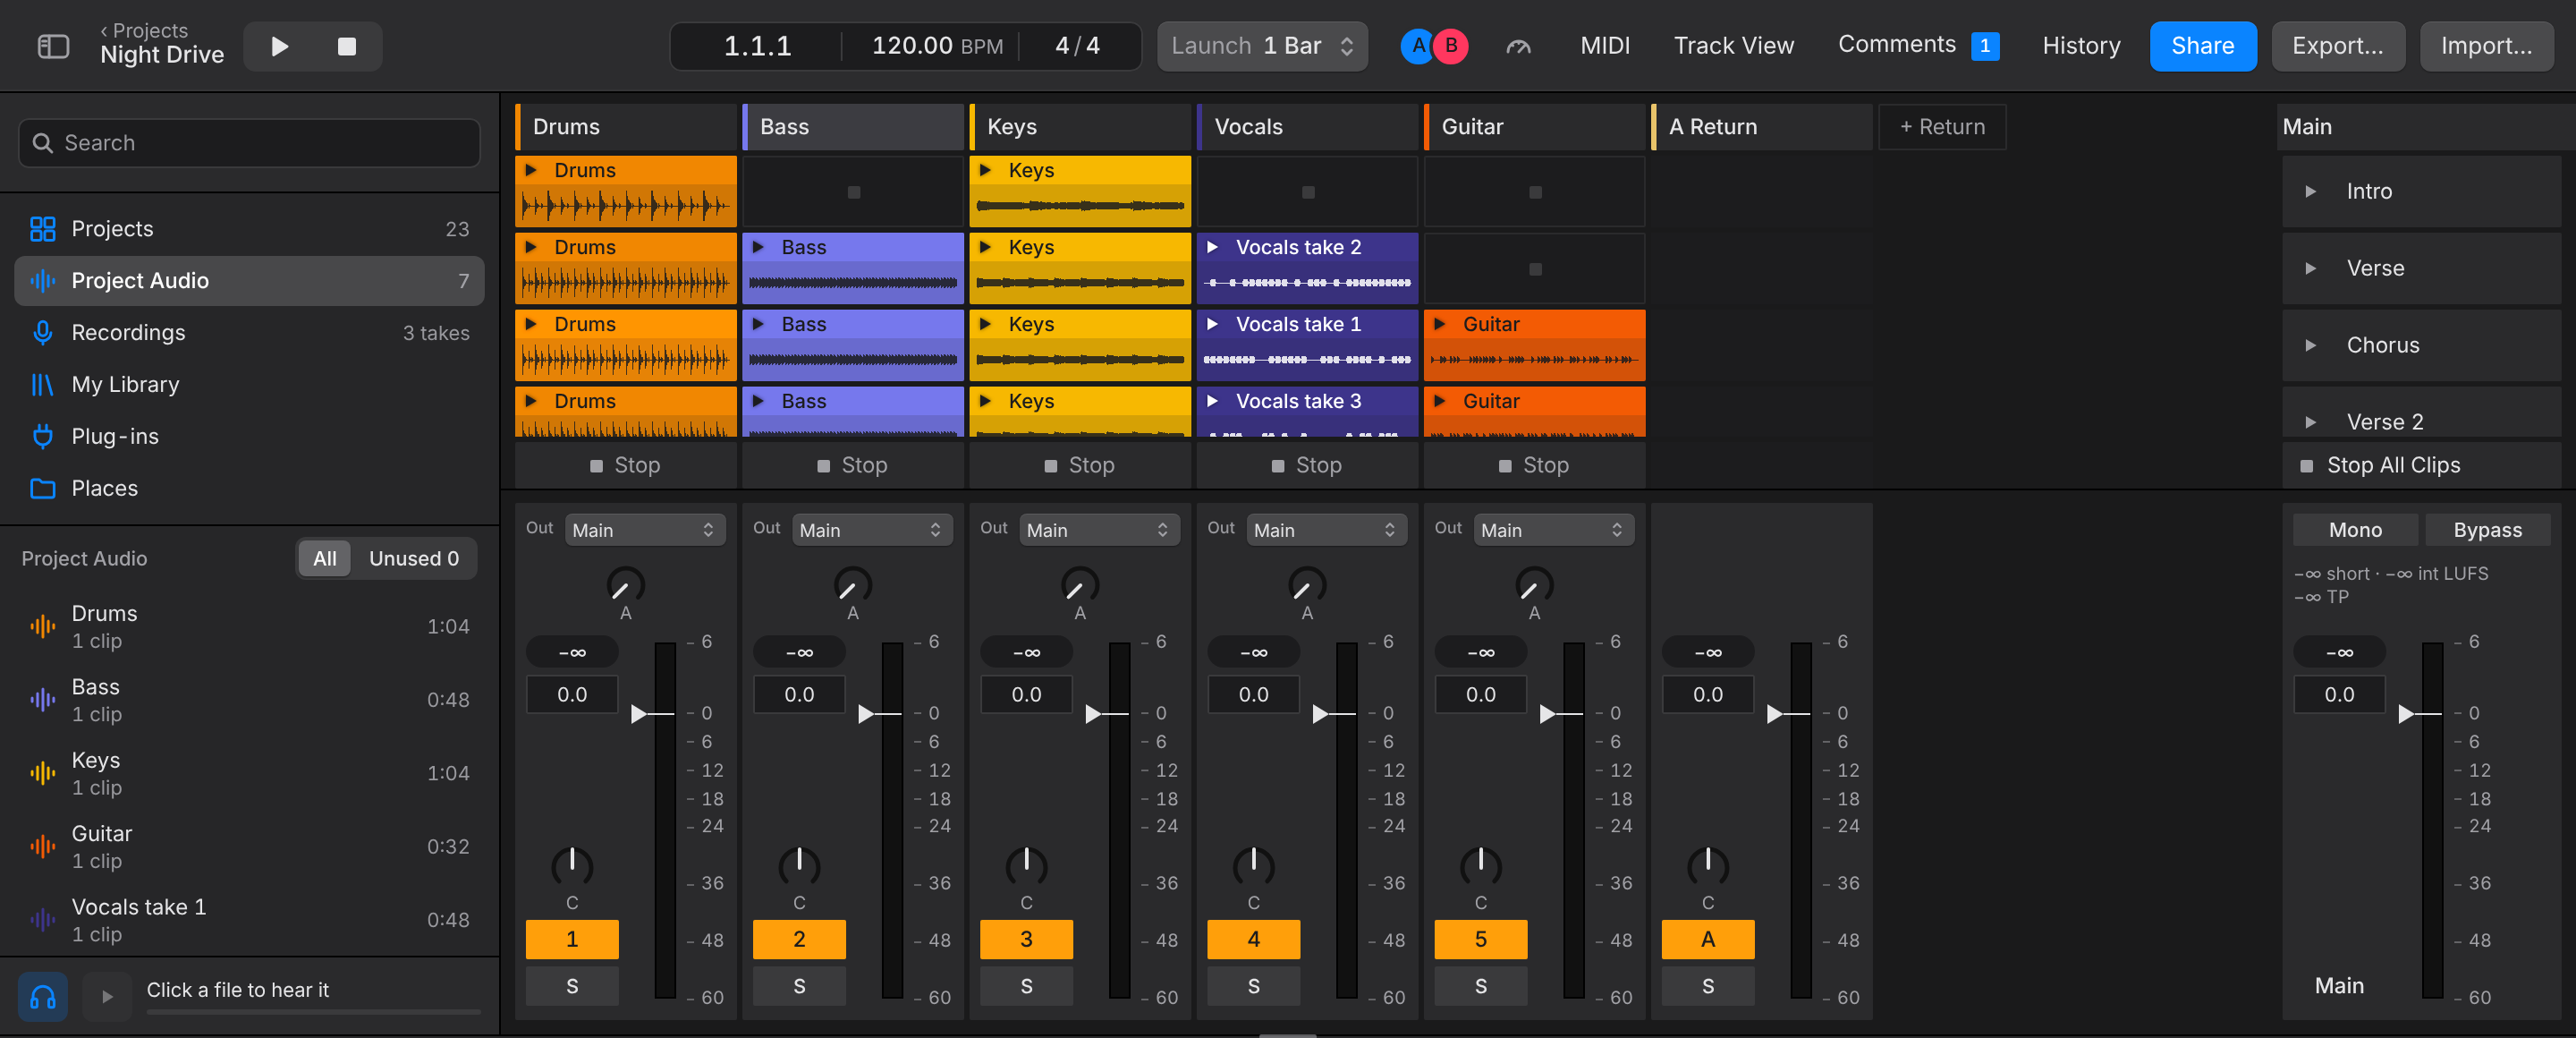The height and width of the screenshot is (1038, 2576).
Task: Open Places via the folder icon
Action: [42, 489]
